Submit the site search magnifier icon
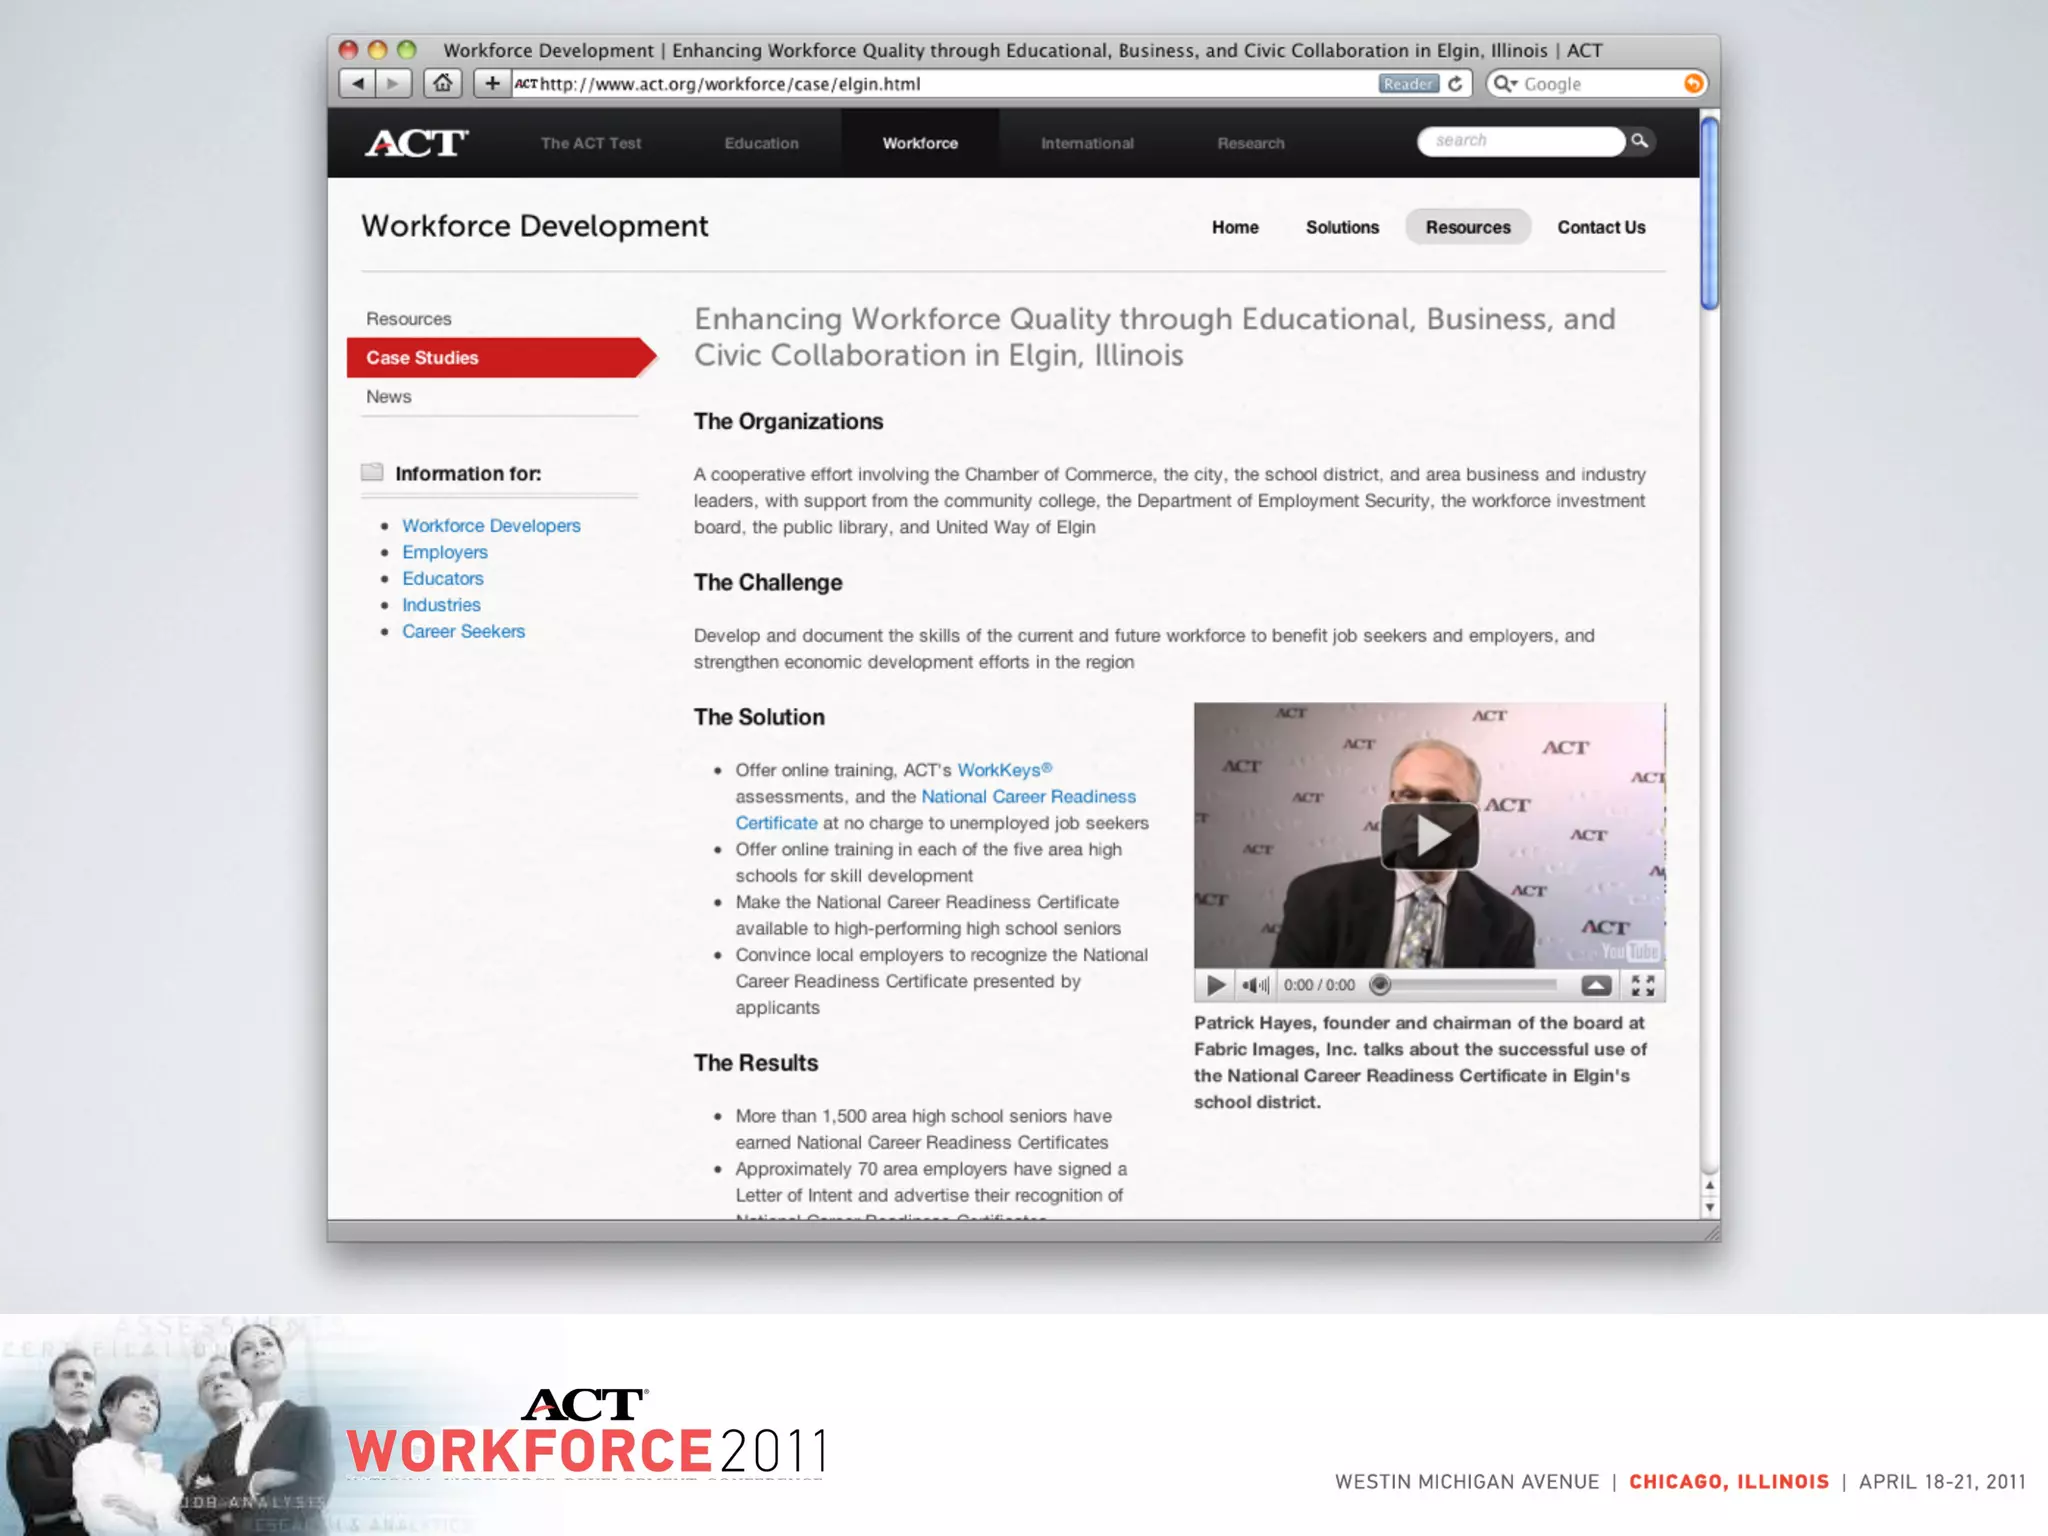Screen dimensions: 2048x1536 pos(1640,141)
